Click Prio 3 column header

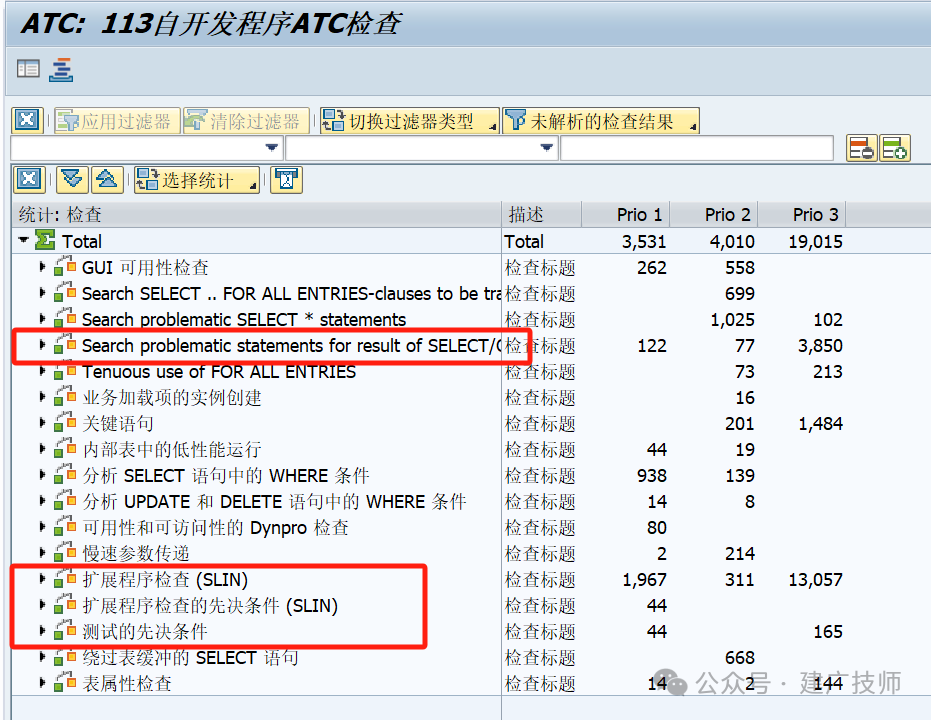(802, 214)
